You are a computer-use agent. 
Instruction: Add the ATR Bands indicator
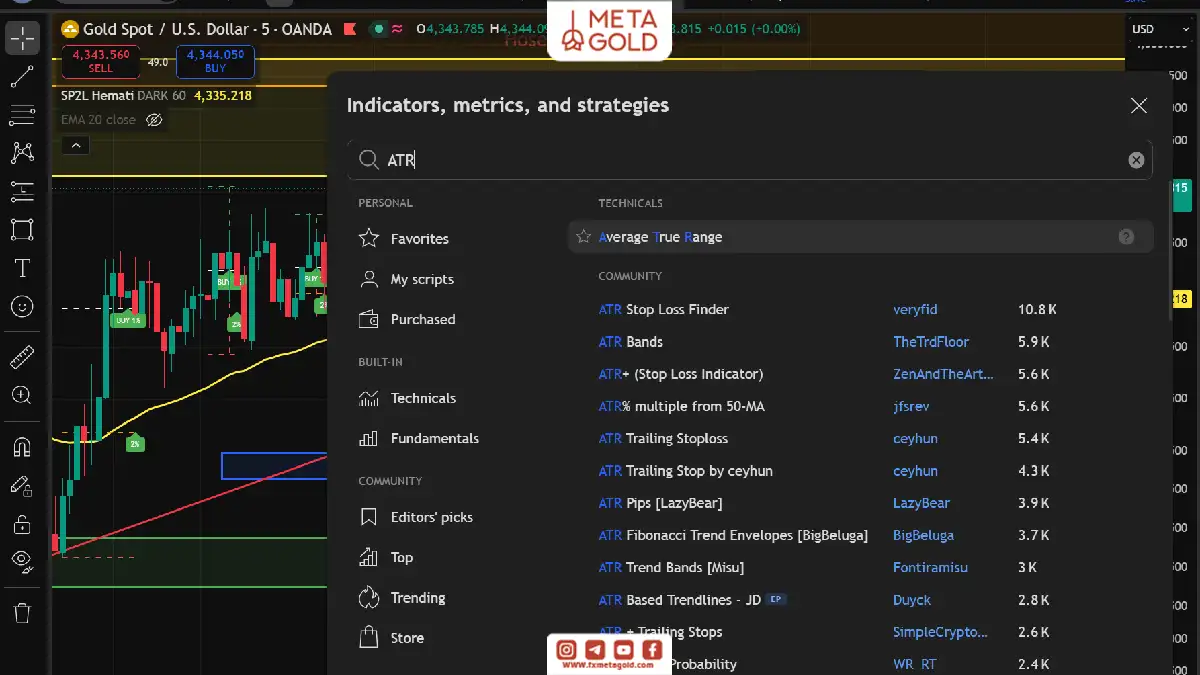pyautogui.click(x=631, y=342)
